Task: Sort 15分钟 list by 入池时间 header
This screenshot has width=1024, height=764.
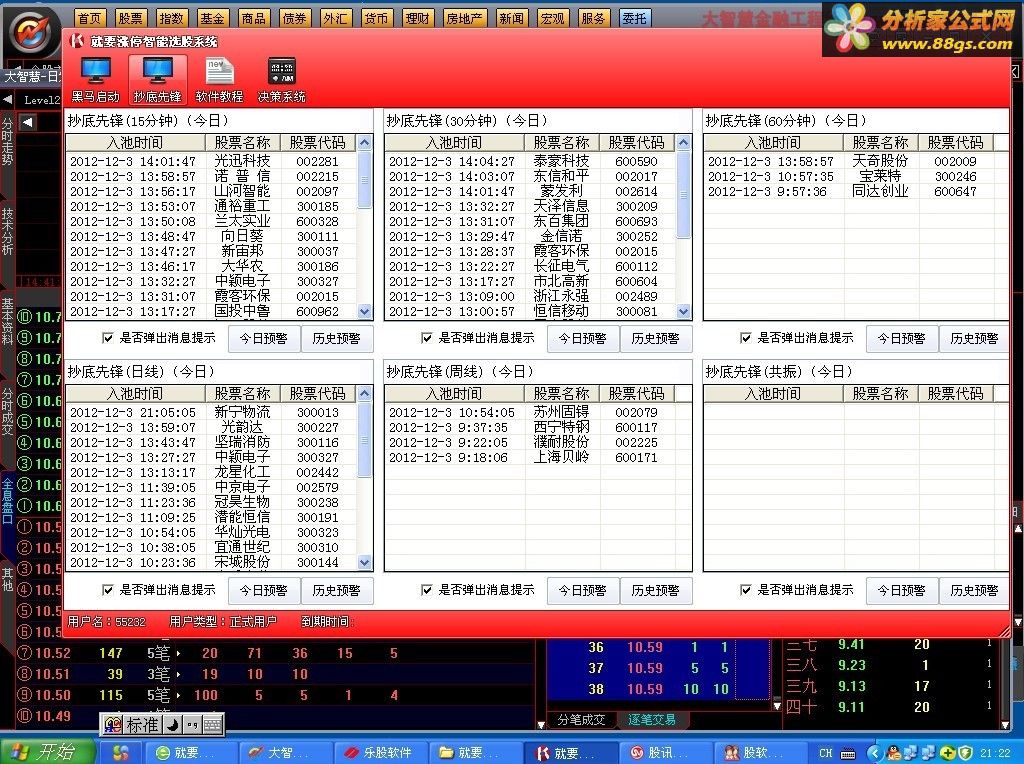Action: click(x=136, y=142)
